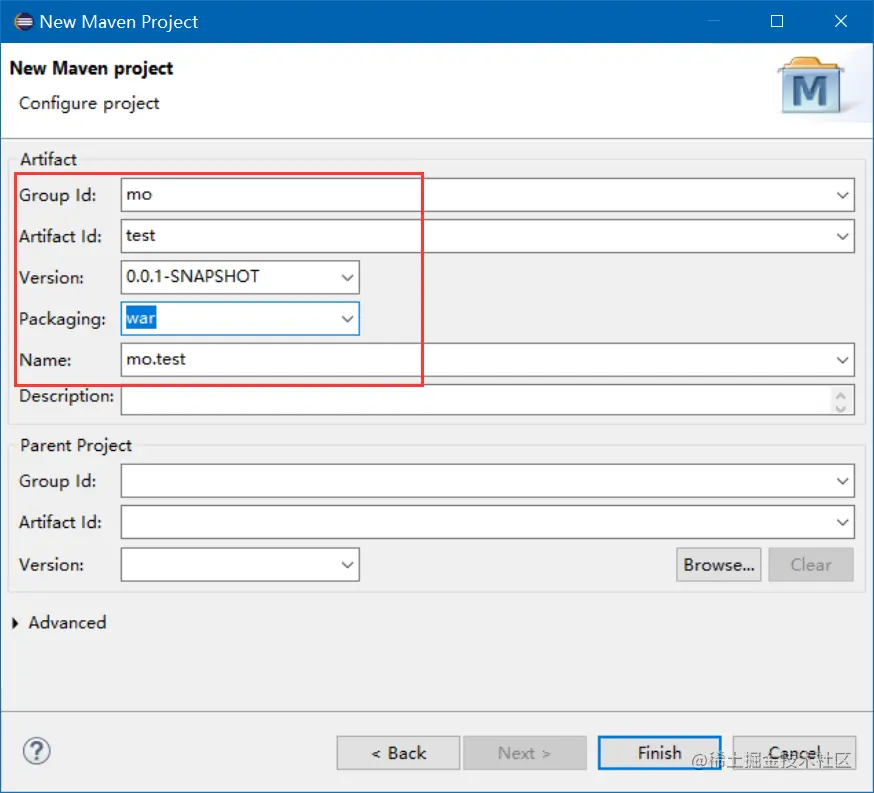Click the help question mark icon
874x793 pixels.
pyautogui.click(x=37, y=751)
